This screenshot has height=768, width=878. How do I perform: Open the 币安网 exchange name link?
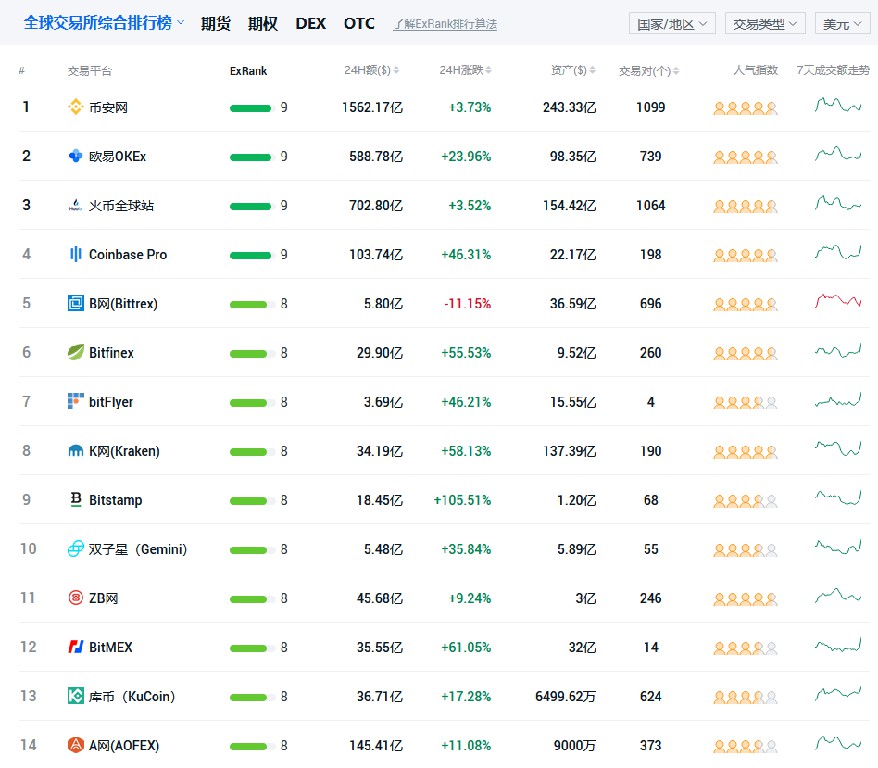tap(108, 107)
